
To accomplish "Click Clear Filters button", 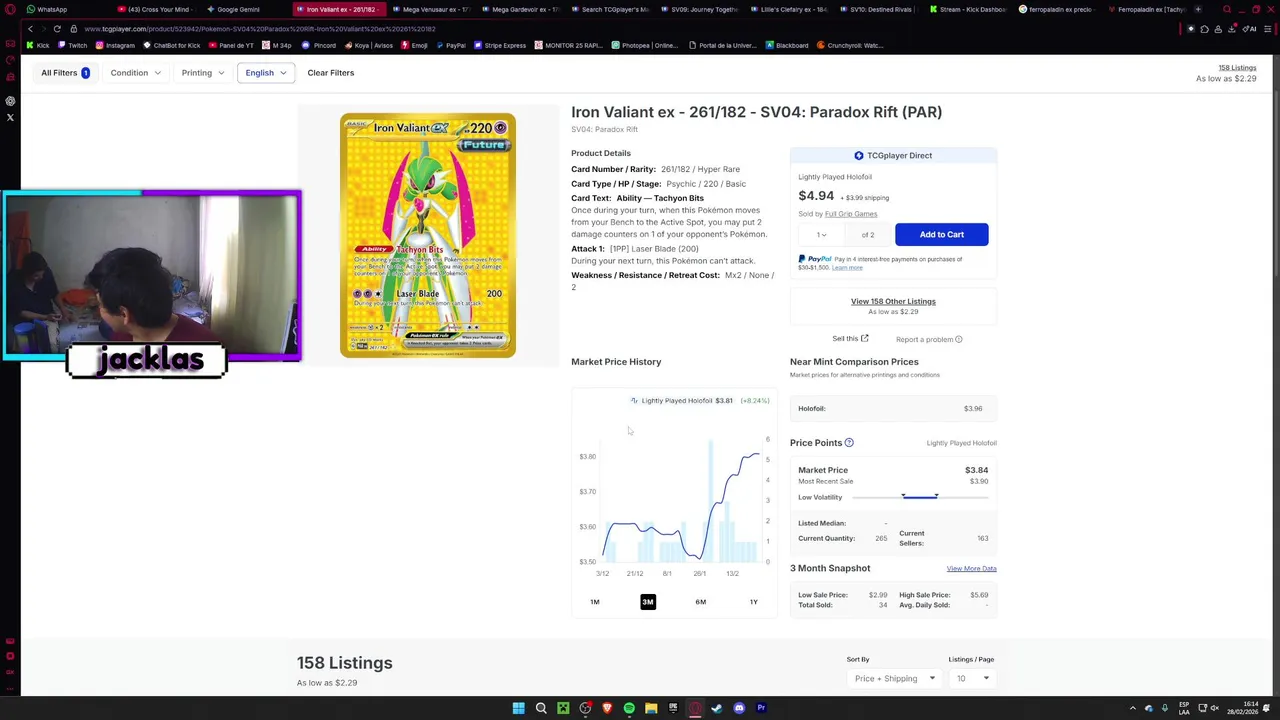I will pyautogui.click(x=331, y=73).
